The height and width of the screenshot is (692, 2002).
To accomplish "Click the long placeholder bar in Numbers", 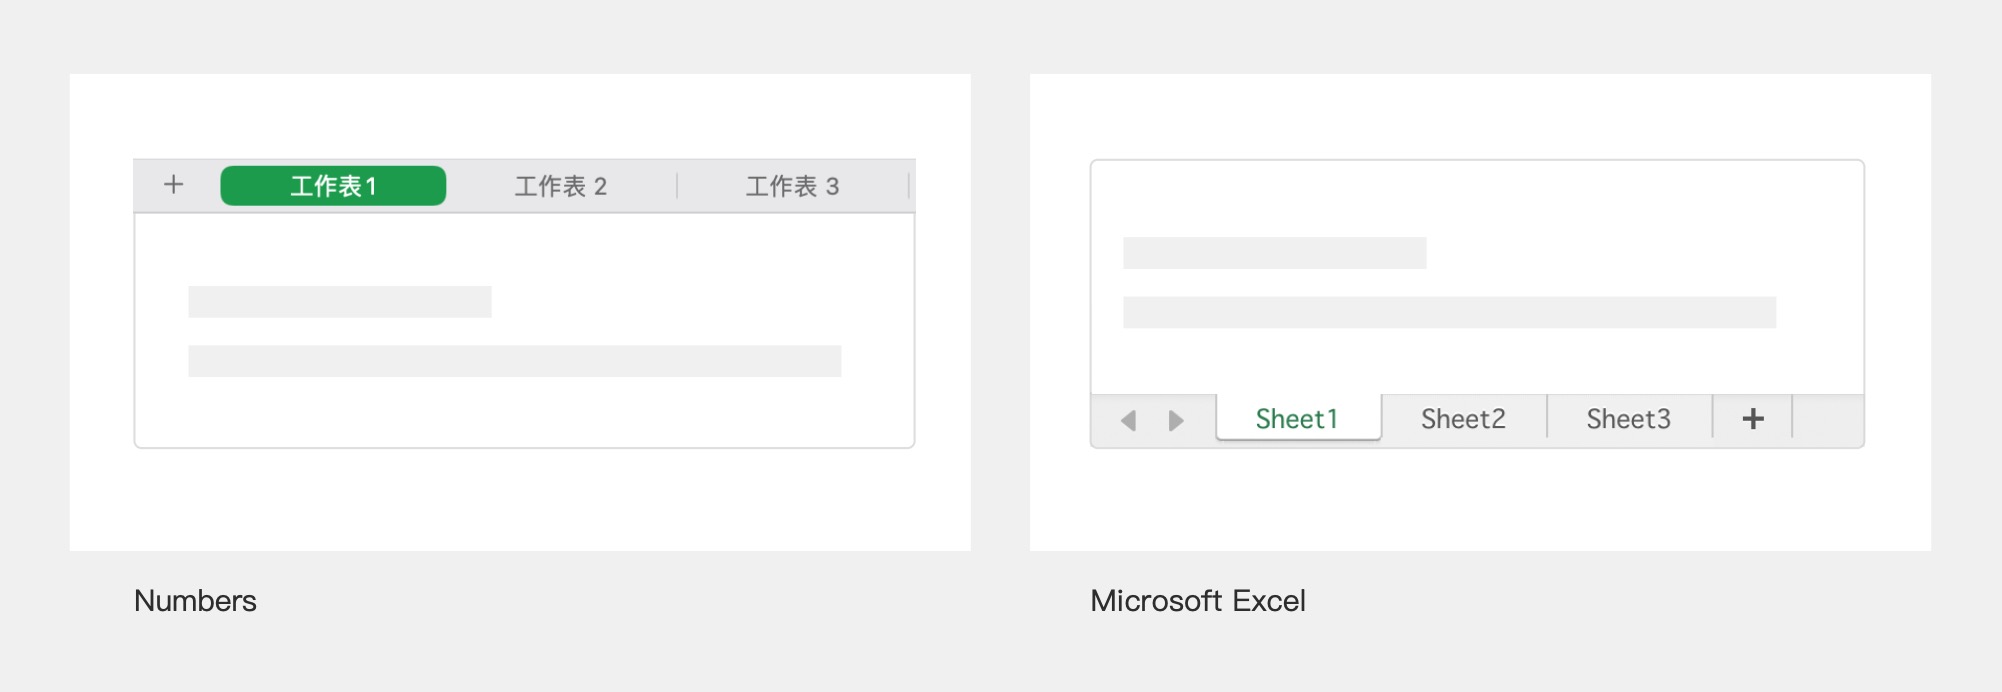I will click(x=514, y=361).
